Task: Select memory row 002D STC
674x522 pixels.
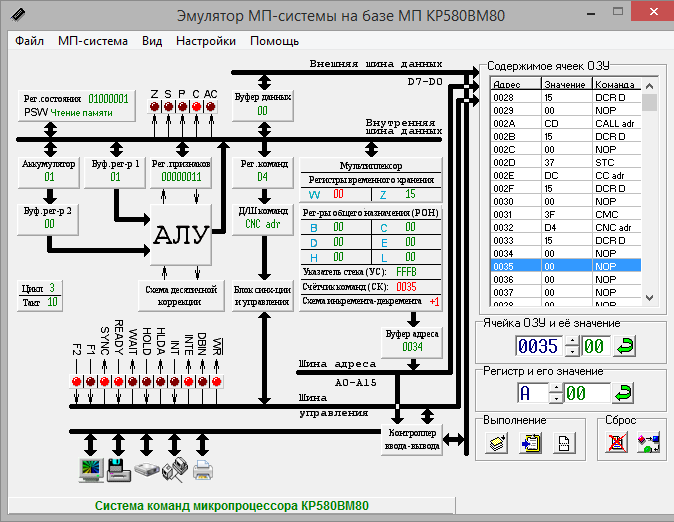Action: (x=566, y=163)
